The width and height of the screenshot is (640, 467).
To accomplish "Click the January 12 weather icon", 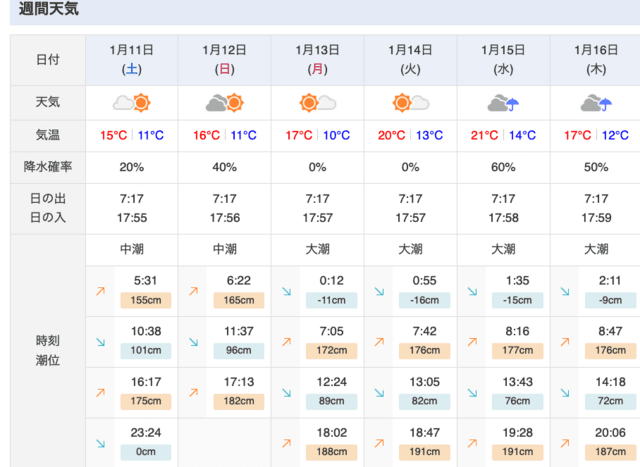I will 225,102.
